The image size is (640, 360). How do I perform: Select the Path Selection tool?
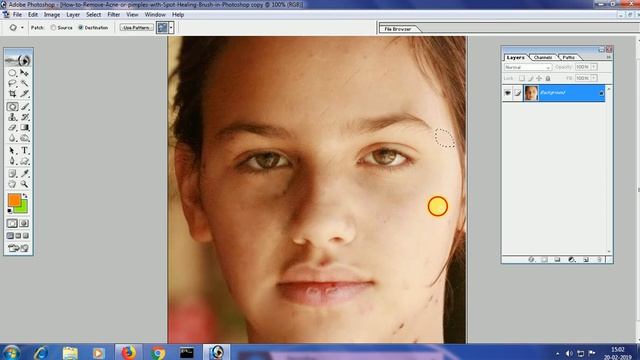coord(12,151)
